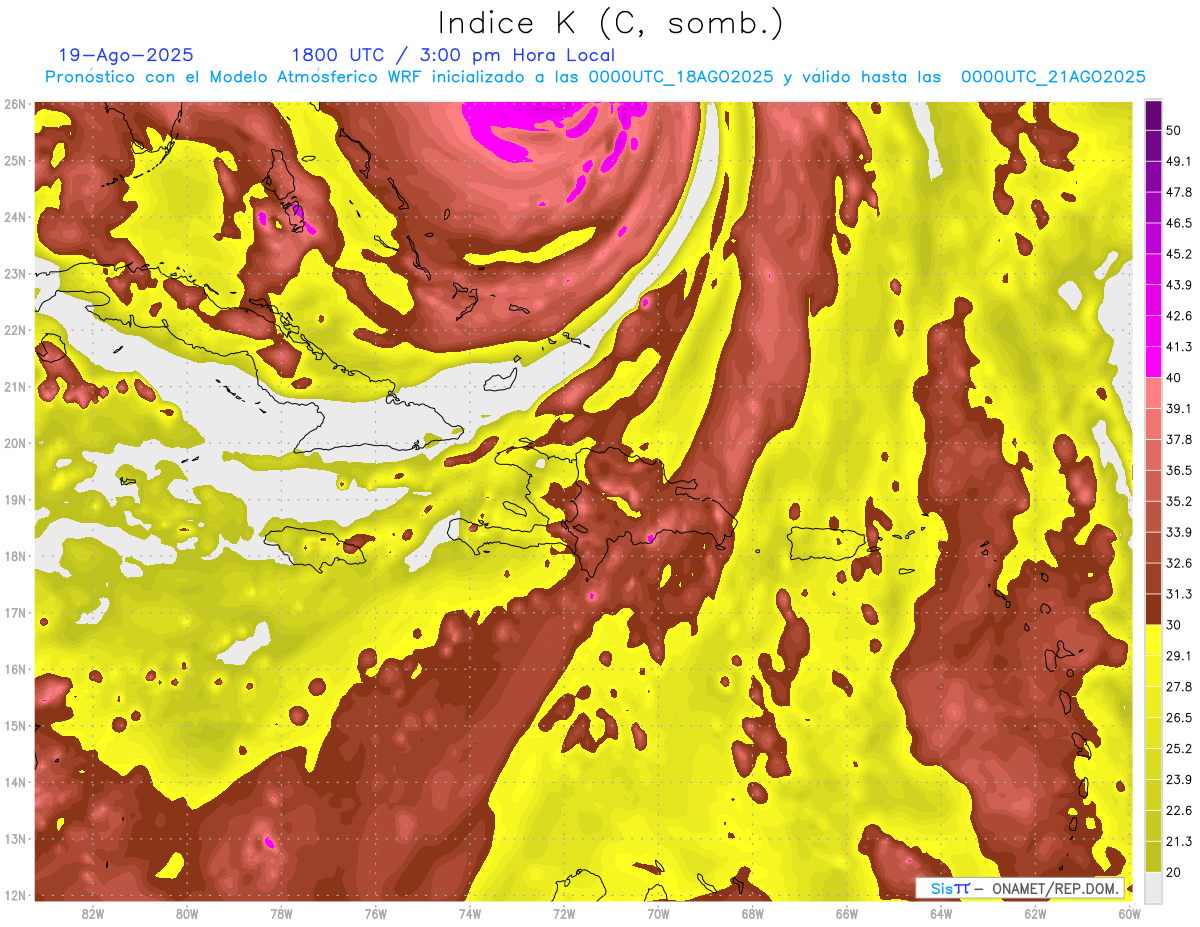Click the latitude label '16N'

click(x=14, y=669)
